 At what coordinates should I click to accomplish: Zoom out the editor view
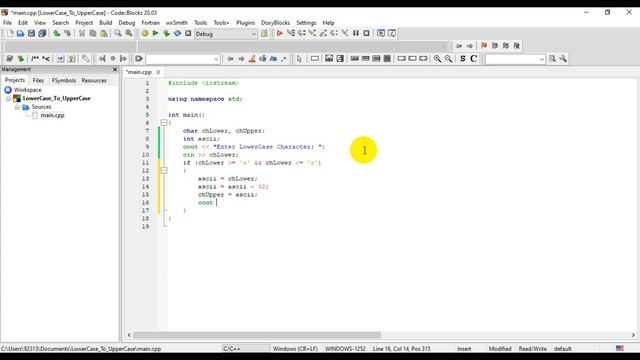(x=448, y=59)
